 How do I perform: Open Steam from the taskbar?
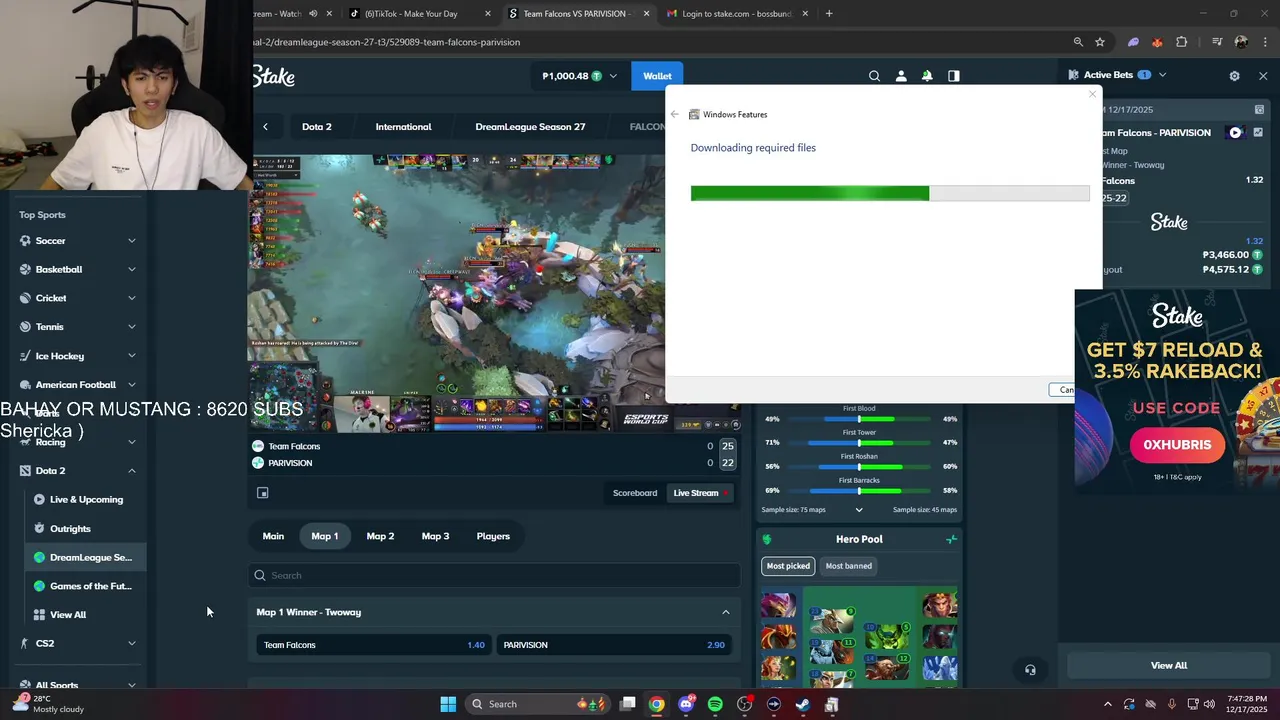(803, 704)
